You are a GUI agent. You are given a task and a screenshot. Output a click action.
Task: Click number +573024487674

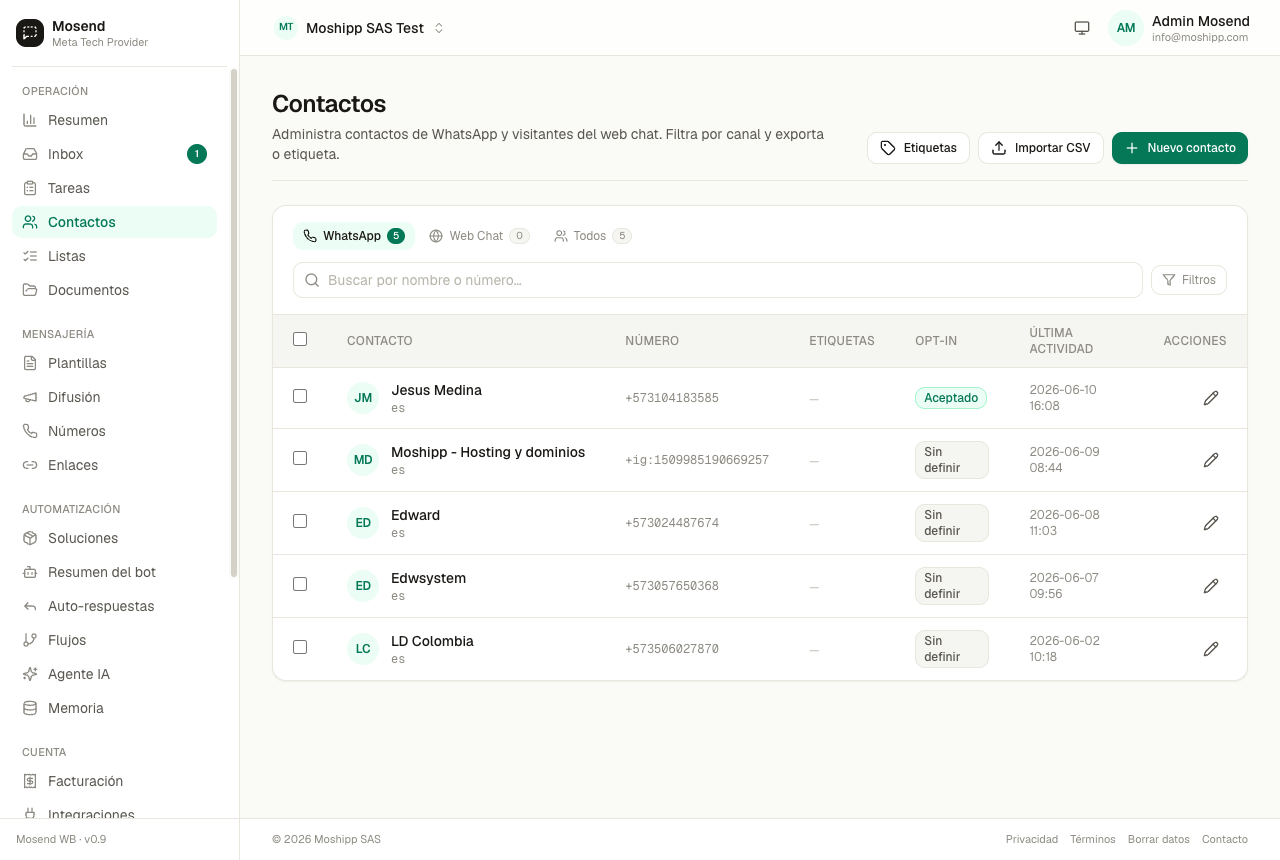point(672,523)
